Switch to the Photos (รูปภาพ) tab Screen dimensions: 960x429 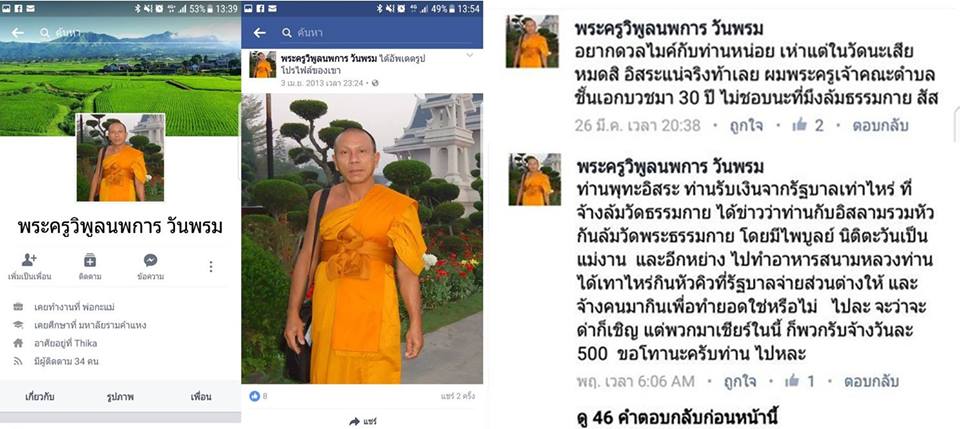pos(120,397)
